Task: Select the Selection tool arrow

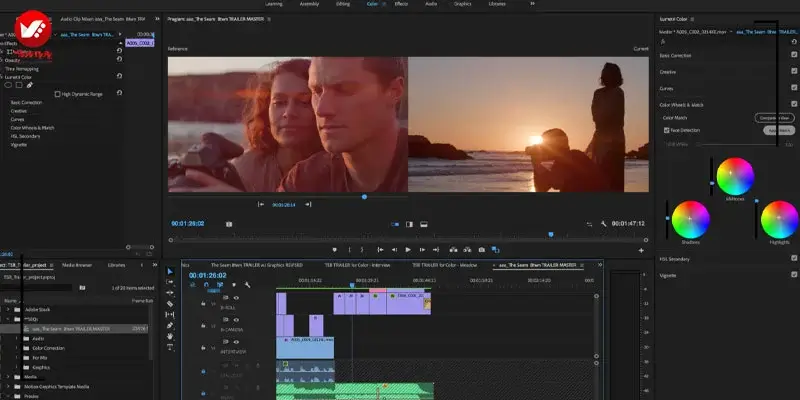Action: point(170,271)
